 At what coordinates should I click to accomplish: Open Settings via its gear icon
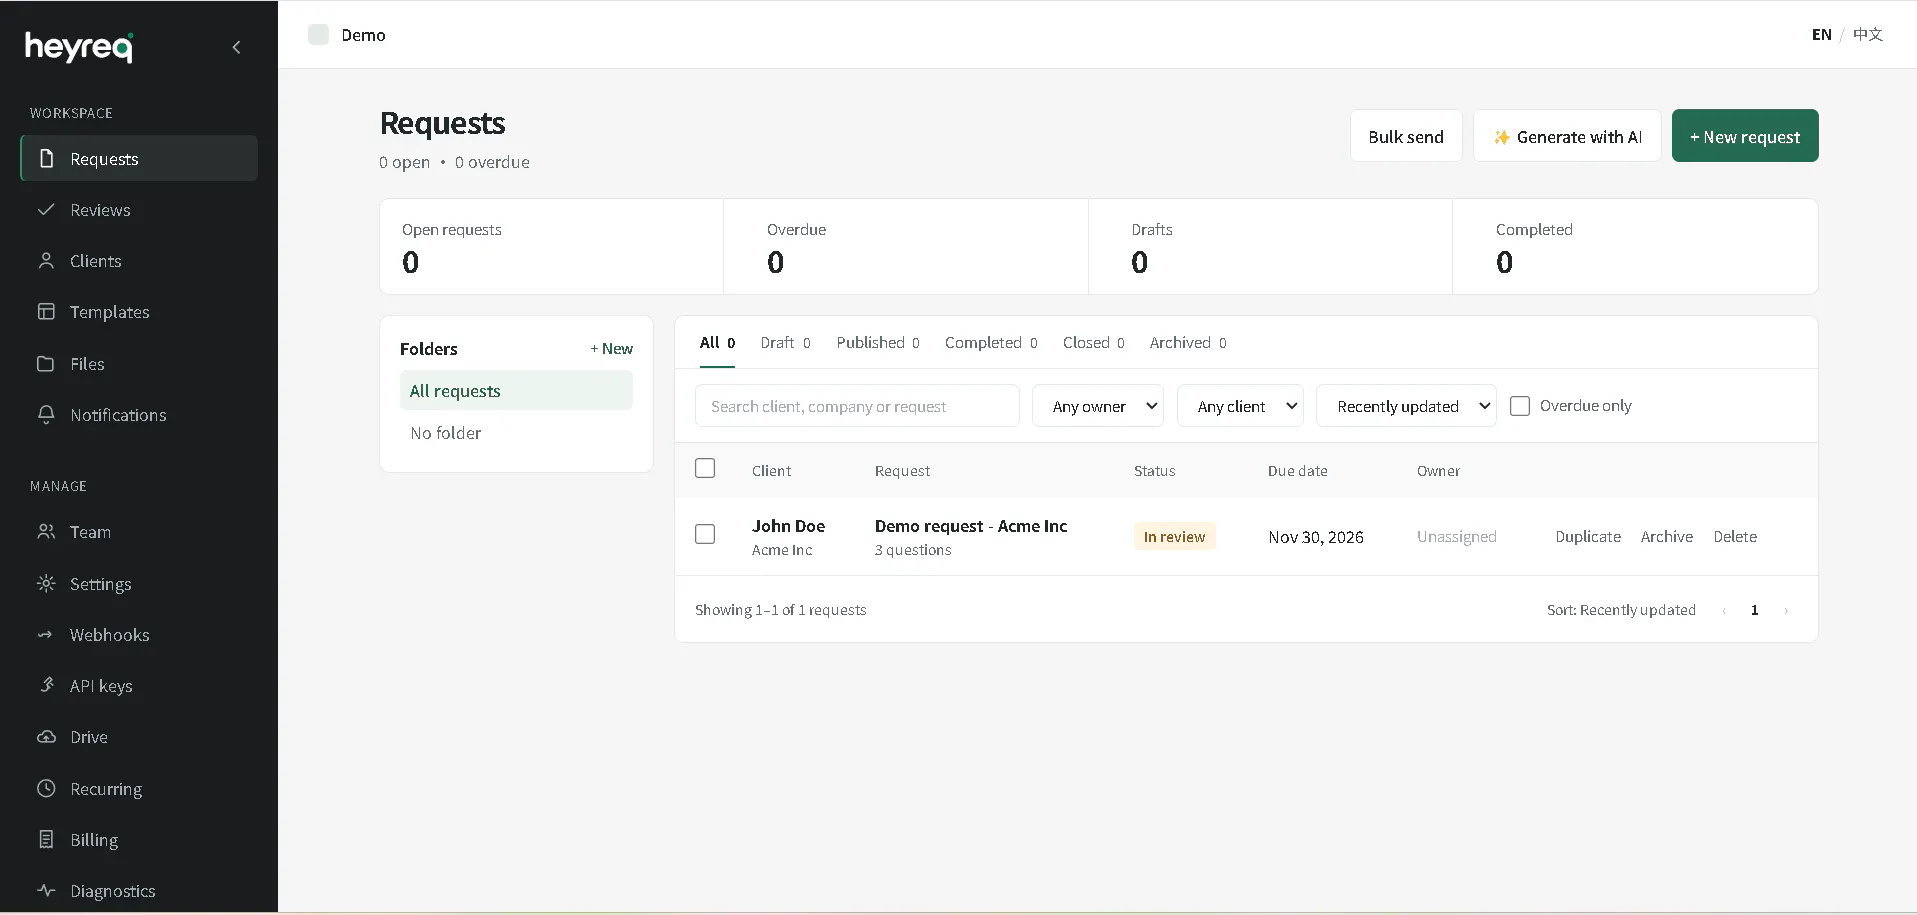click(x=46, y=584)
